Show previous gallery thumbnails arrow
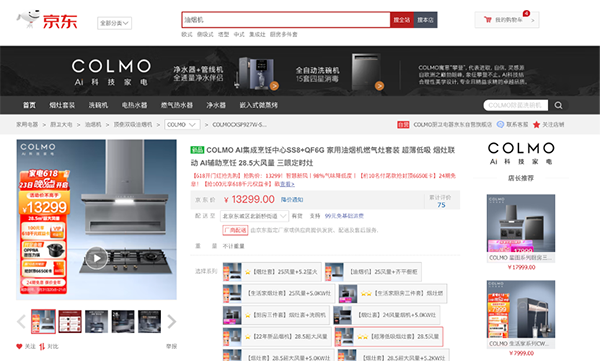 click(21, 322)
